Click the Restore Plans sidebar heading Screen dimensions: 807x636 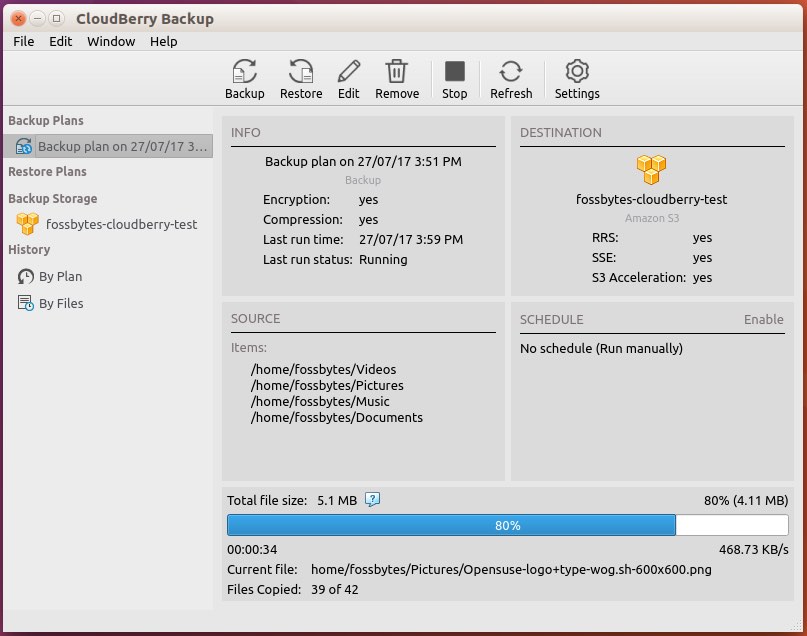[x=47, y=171]
